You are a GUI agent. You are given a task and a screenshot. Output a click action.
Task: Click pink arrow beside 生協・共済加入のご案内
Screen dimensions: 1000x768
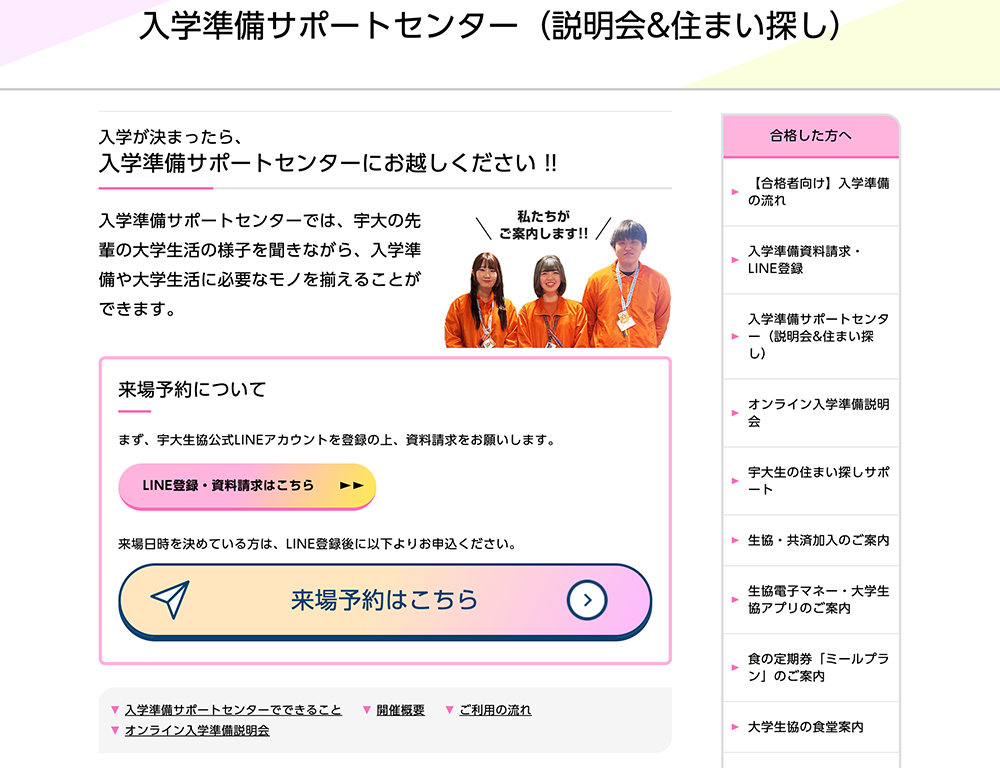pos(733,541)
